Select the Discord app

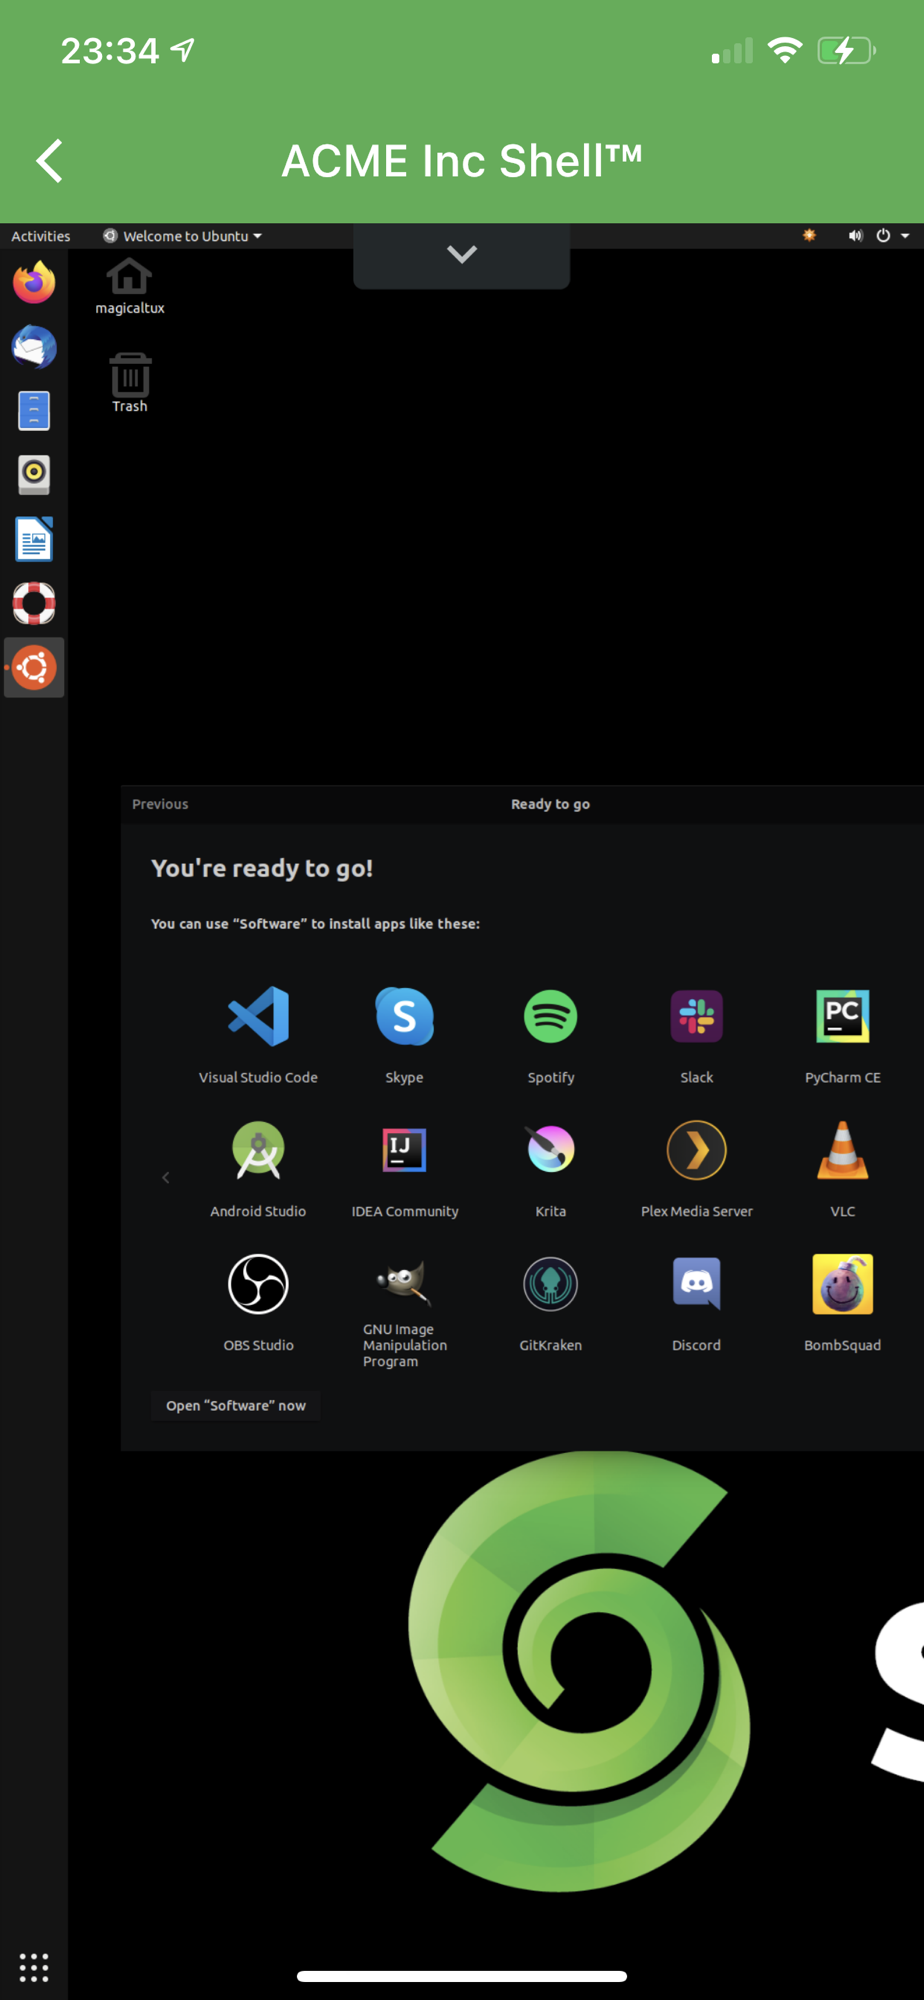[697, 1303]
